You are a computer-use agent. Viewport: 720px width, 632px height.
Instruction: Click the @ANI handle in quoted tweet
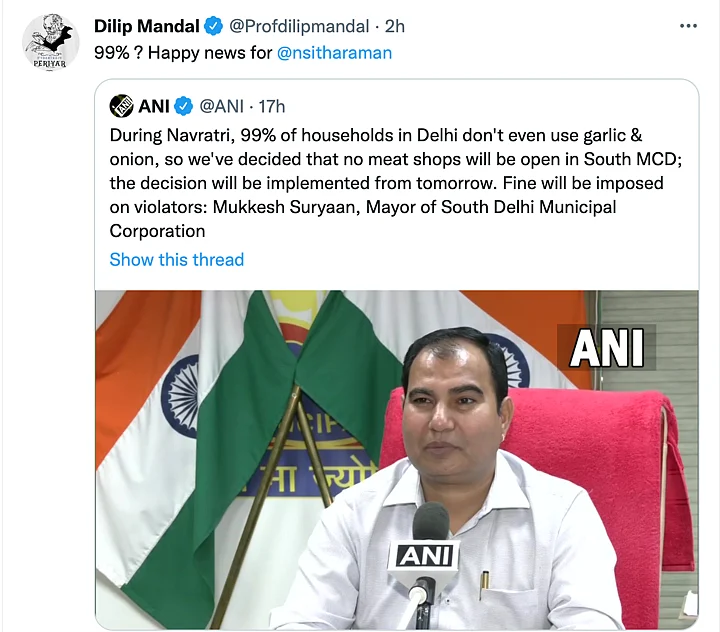(x=221, y=107)
